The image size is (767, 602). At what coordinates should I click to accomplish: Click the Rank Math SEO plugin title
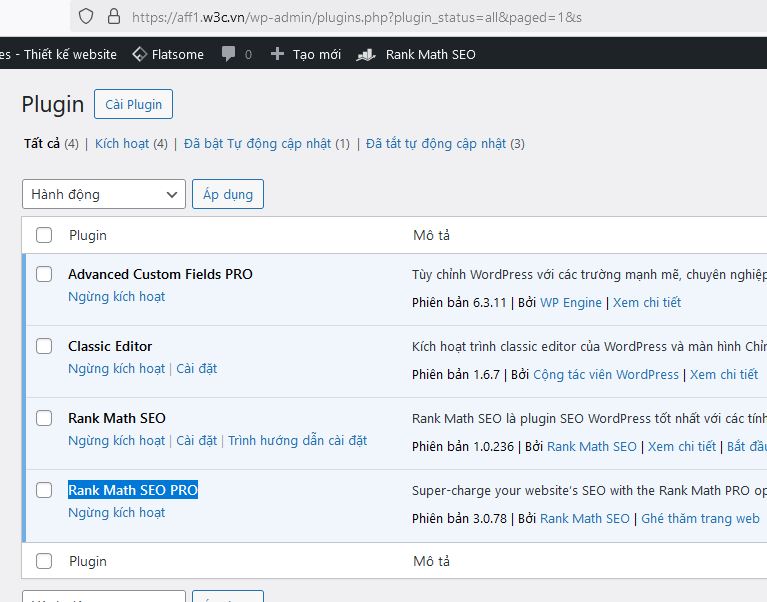click(117, 418)
